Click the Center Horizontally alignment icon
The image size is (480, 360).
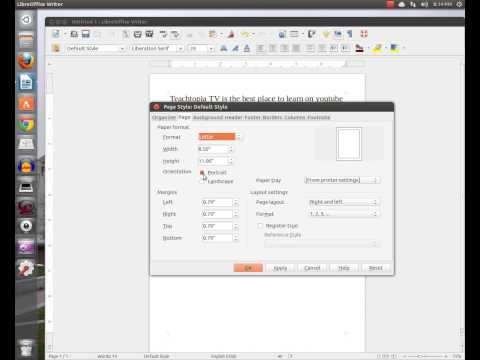coord(273,48)
